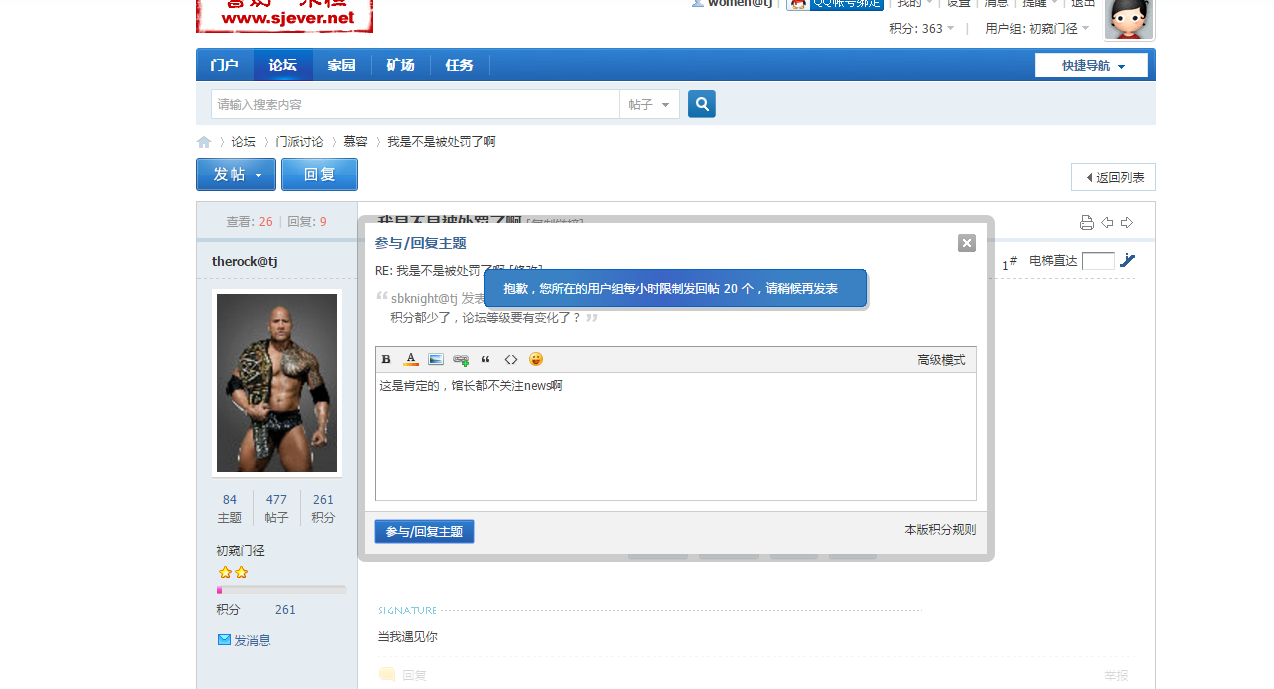
Task: Click inside the reply message text area
Action: (x=676, y=436)
